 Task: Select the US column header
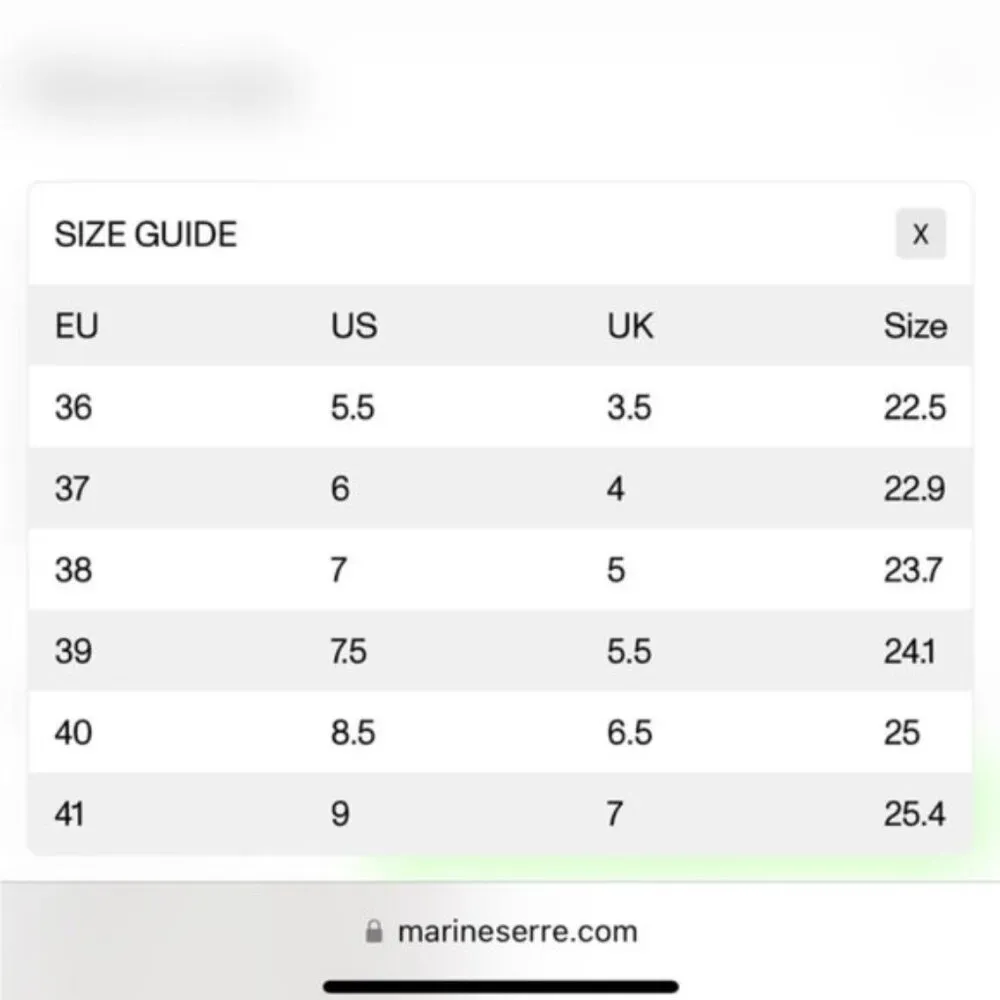[354, 326]
